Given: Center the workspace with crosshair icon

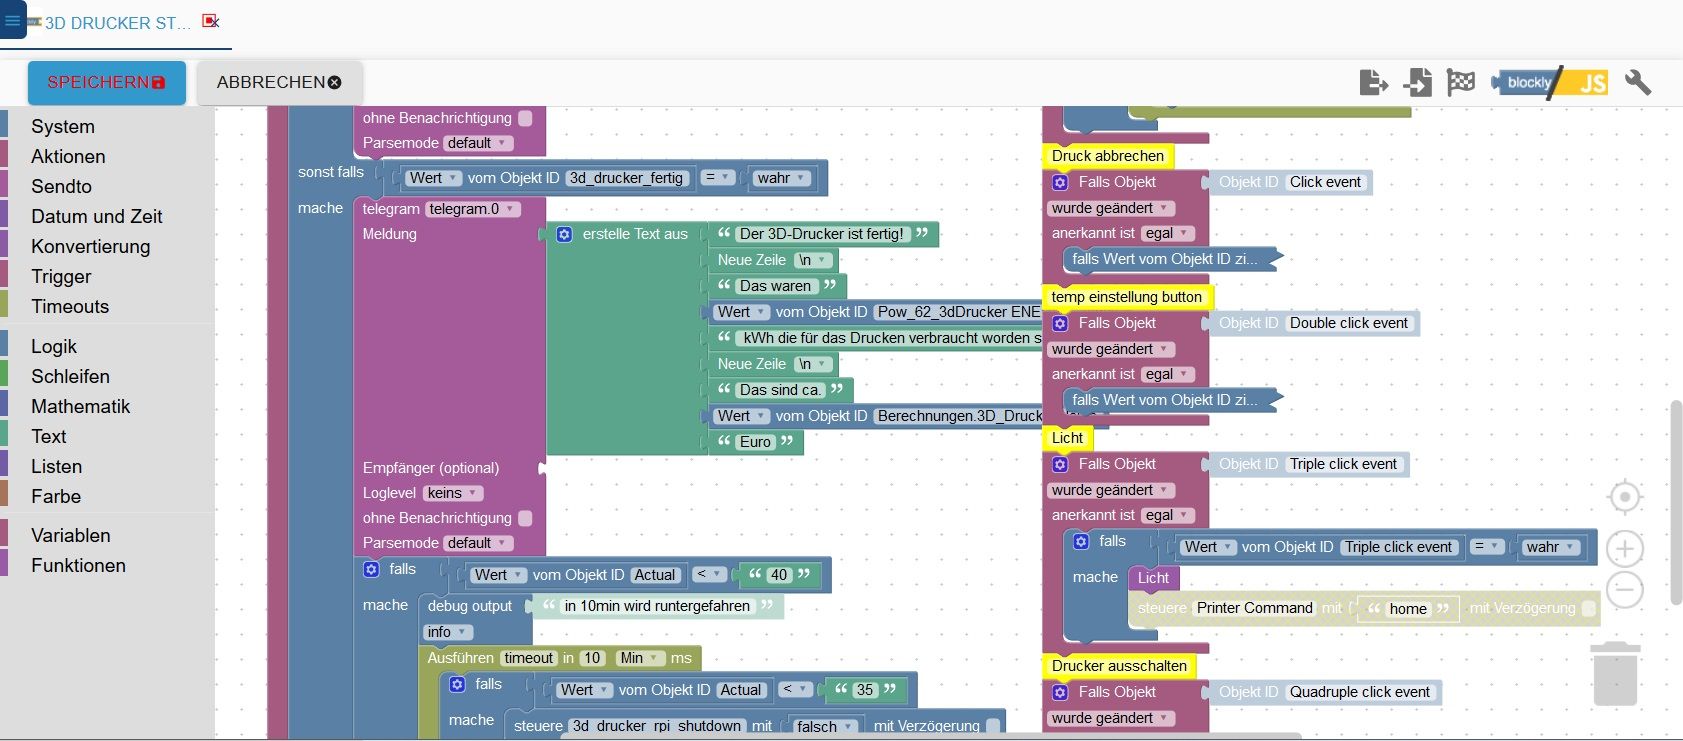Looking at the screenshot, I should 1625,497.
